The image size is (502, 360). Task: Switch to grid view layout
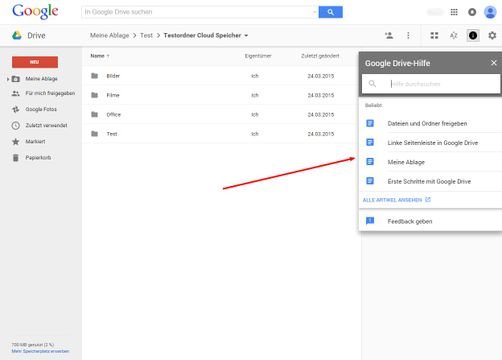(x=434, y=35)
